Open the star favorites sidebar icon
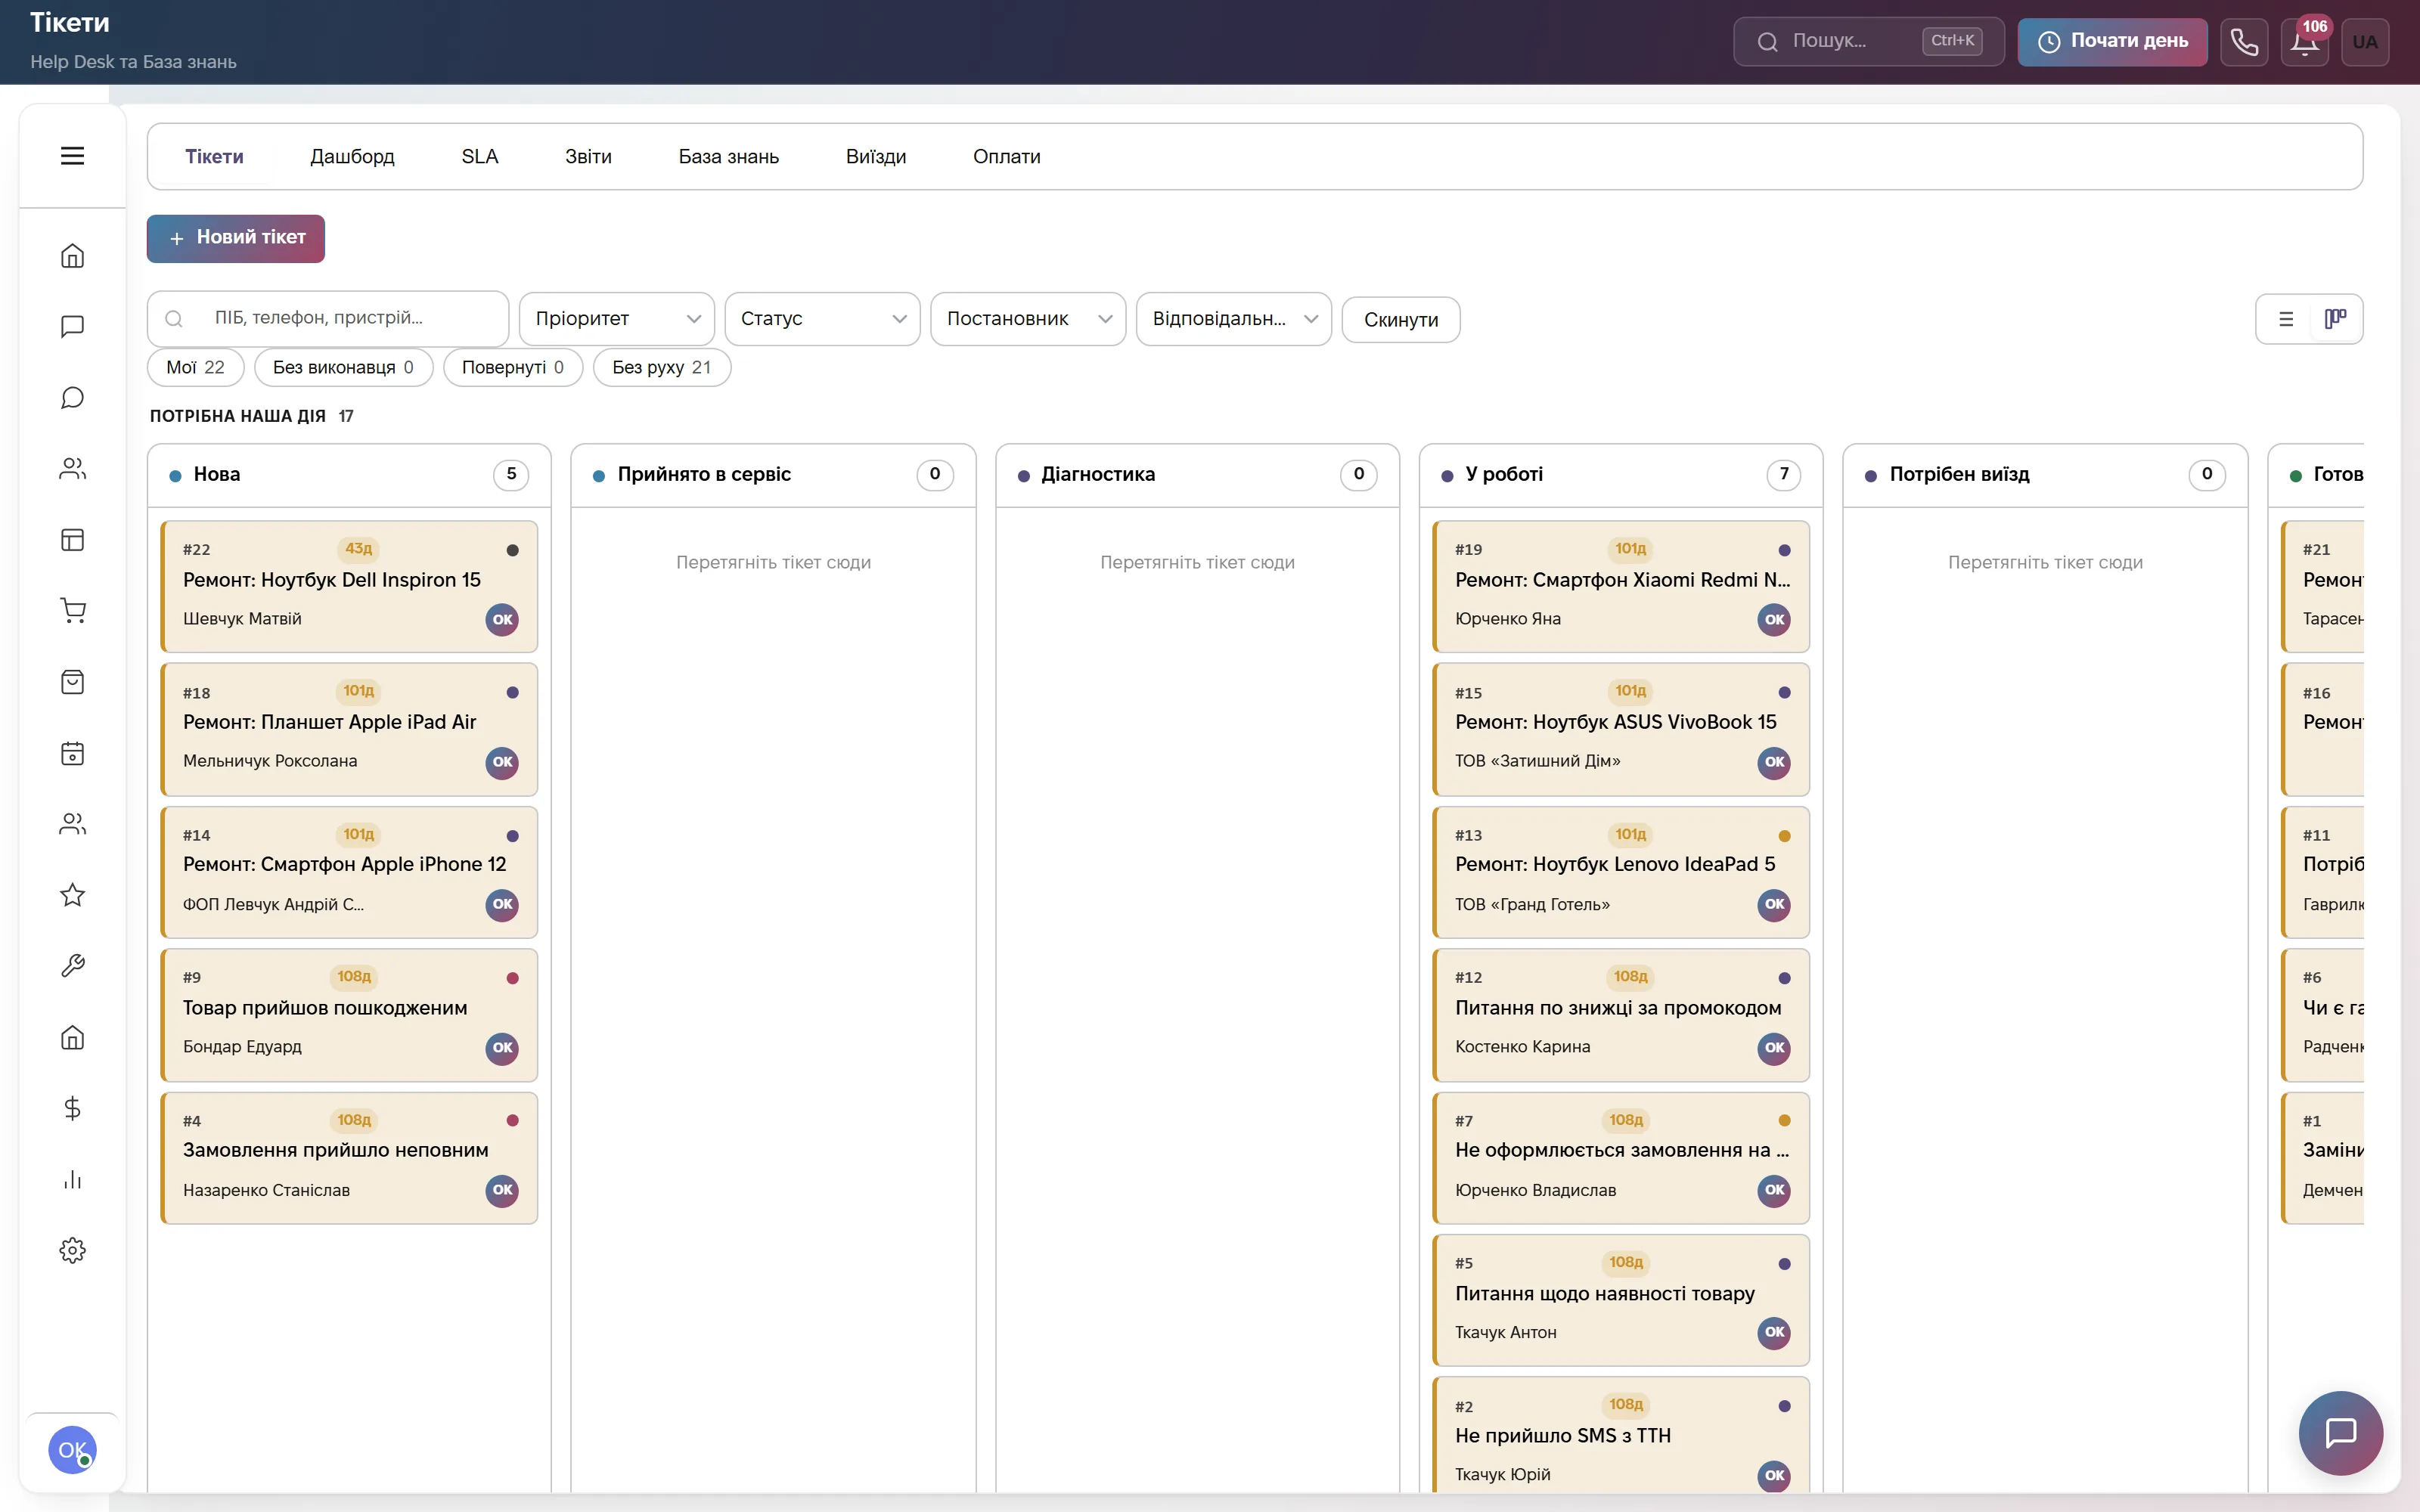The height and width of the screenshot is (1512, 2420). pos(72,895)
